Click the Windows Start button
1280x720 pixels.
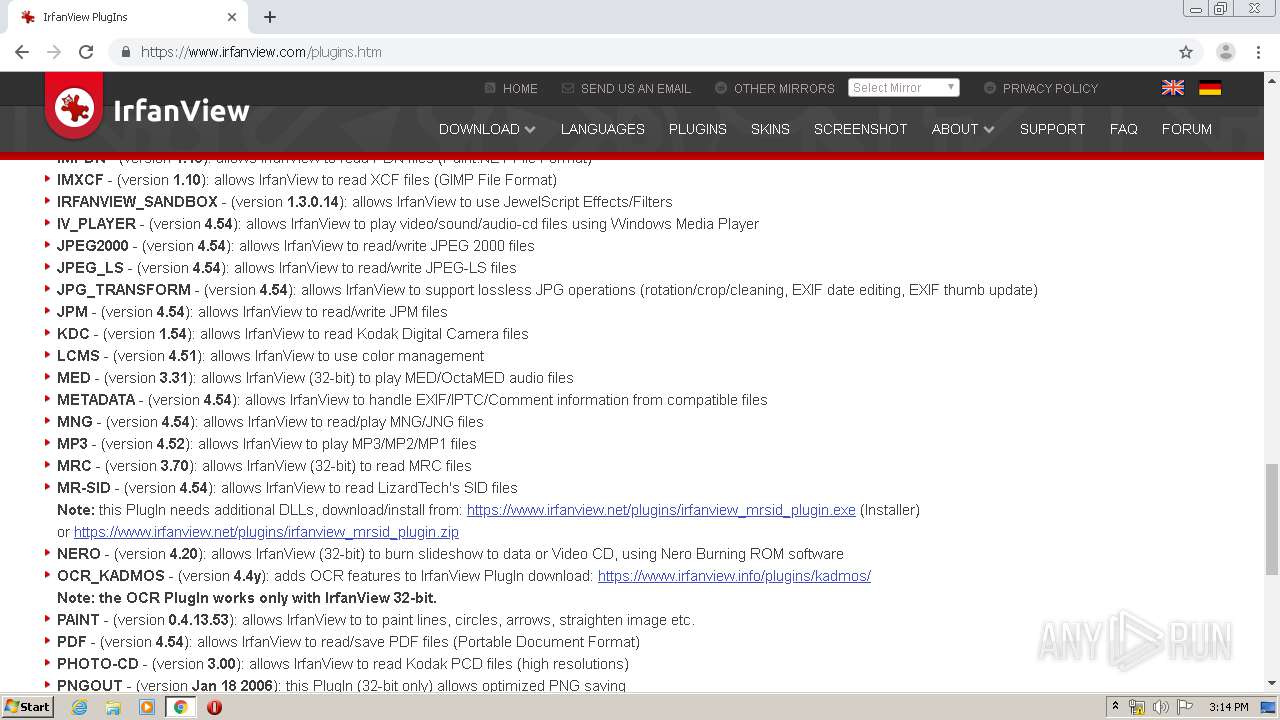(x=27, y=707)
